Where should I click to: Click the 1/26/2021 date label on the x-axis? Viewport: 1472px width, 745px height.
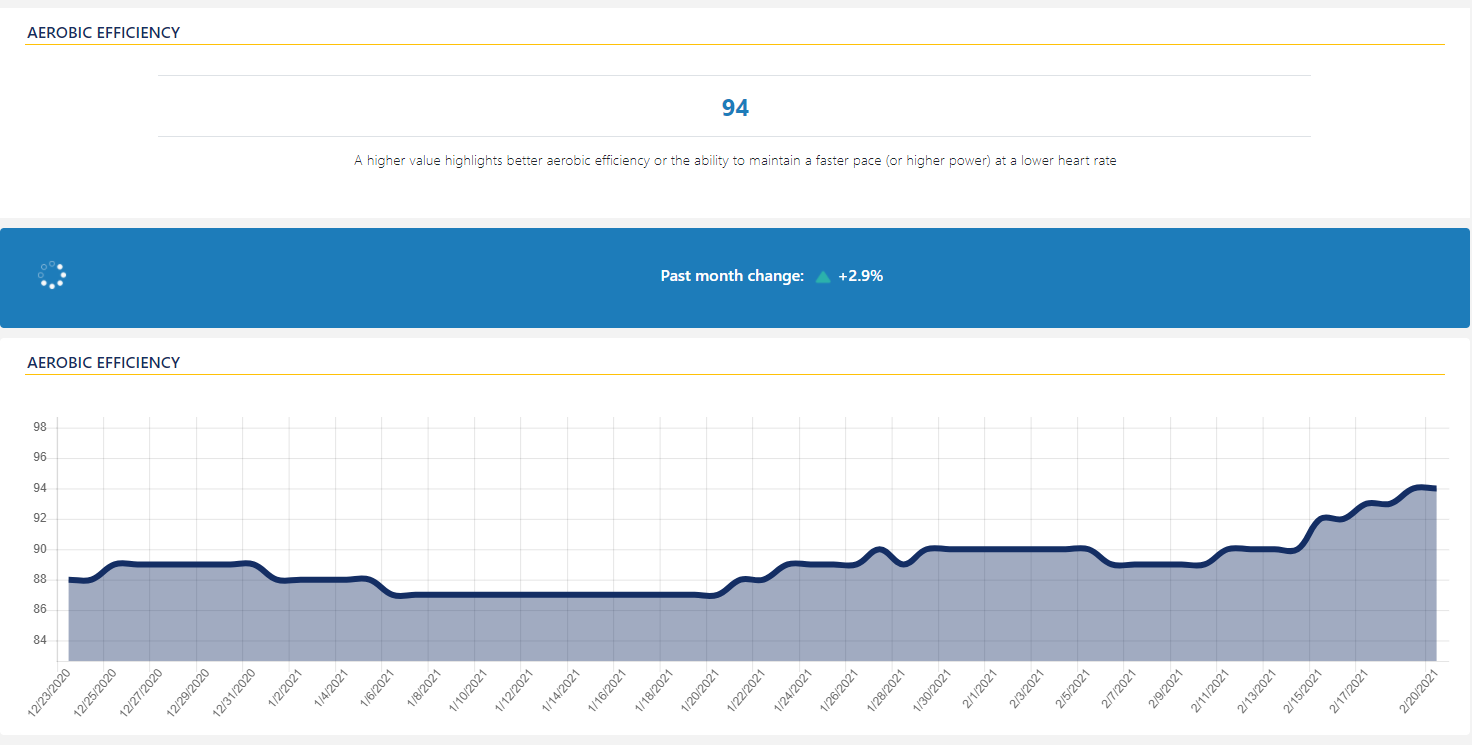click(x=839, y=690)
